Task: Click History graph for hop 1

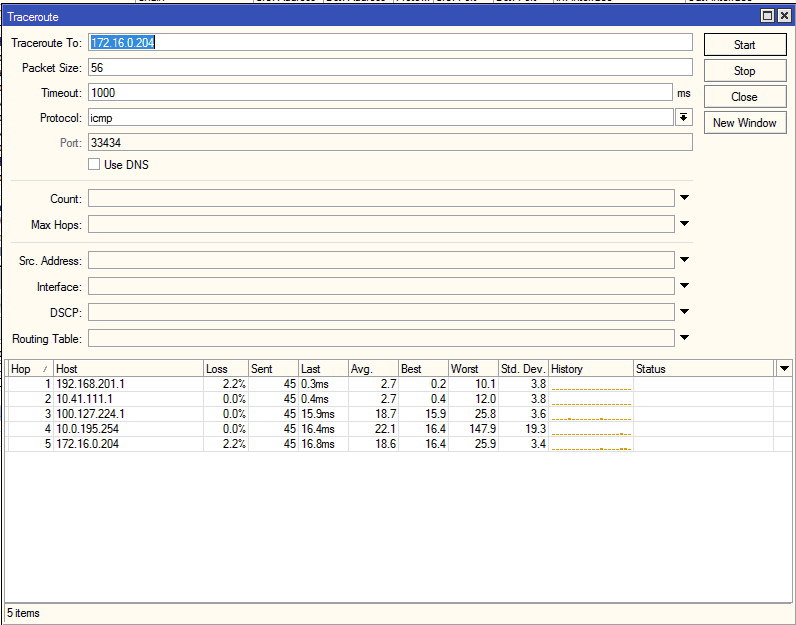Action: click(x=591, y=384)
